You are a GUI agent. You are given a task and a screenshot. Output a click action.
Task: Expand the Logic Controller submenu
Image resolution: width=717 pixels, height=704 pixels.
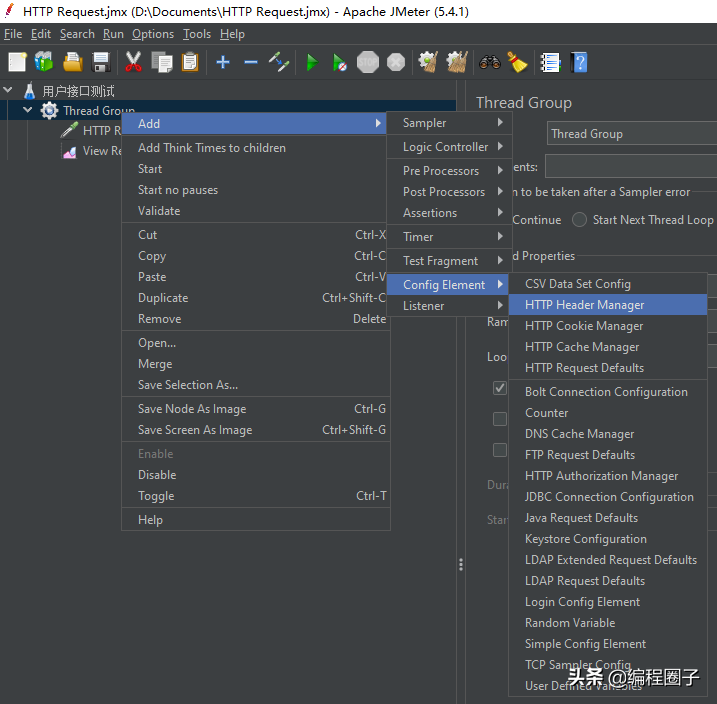click(x=449, y=147)
